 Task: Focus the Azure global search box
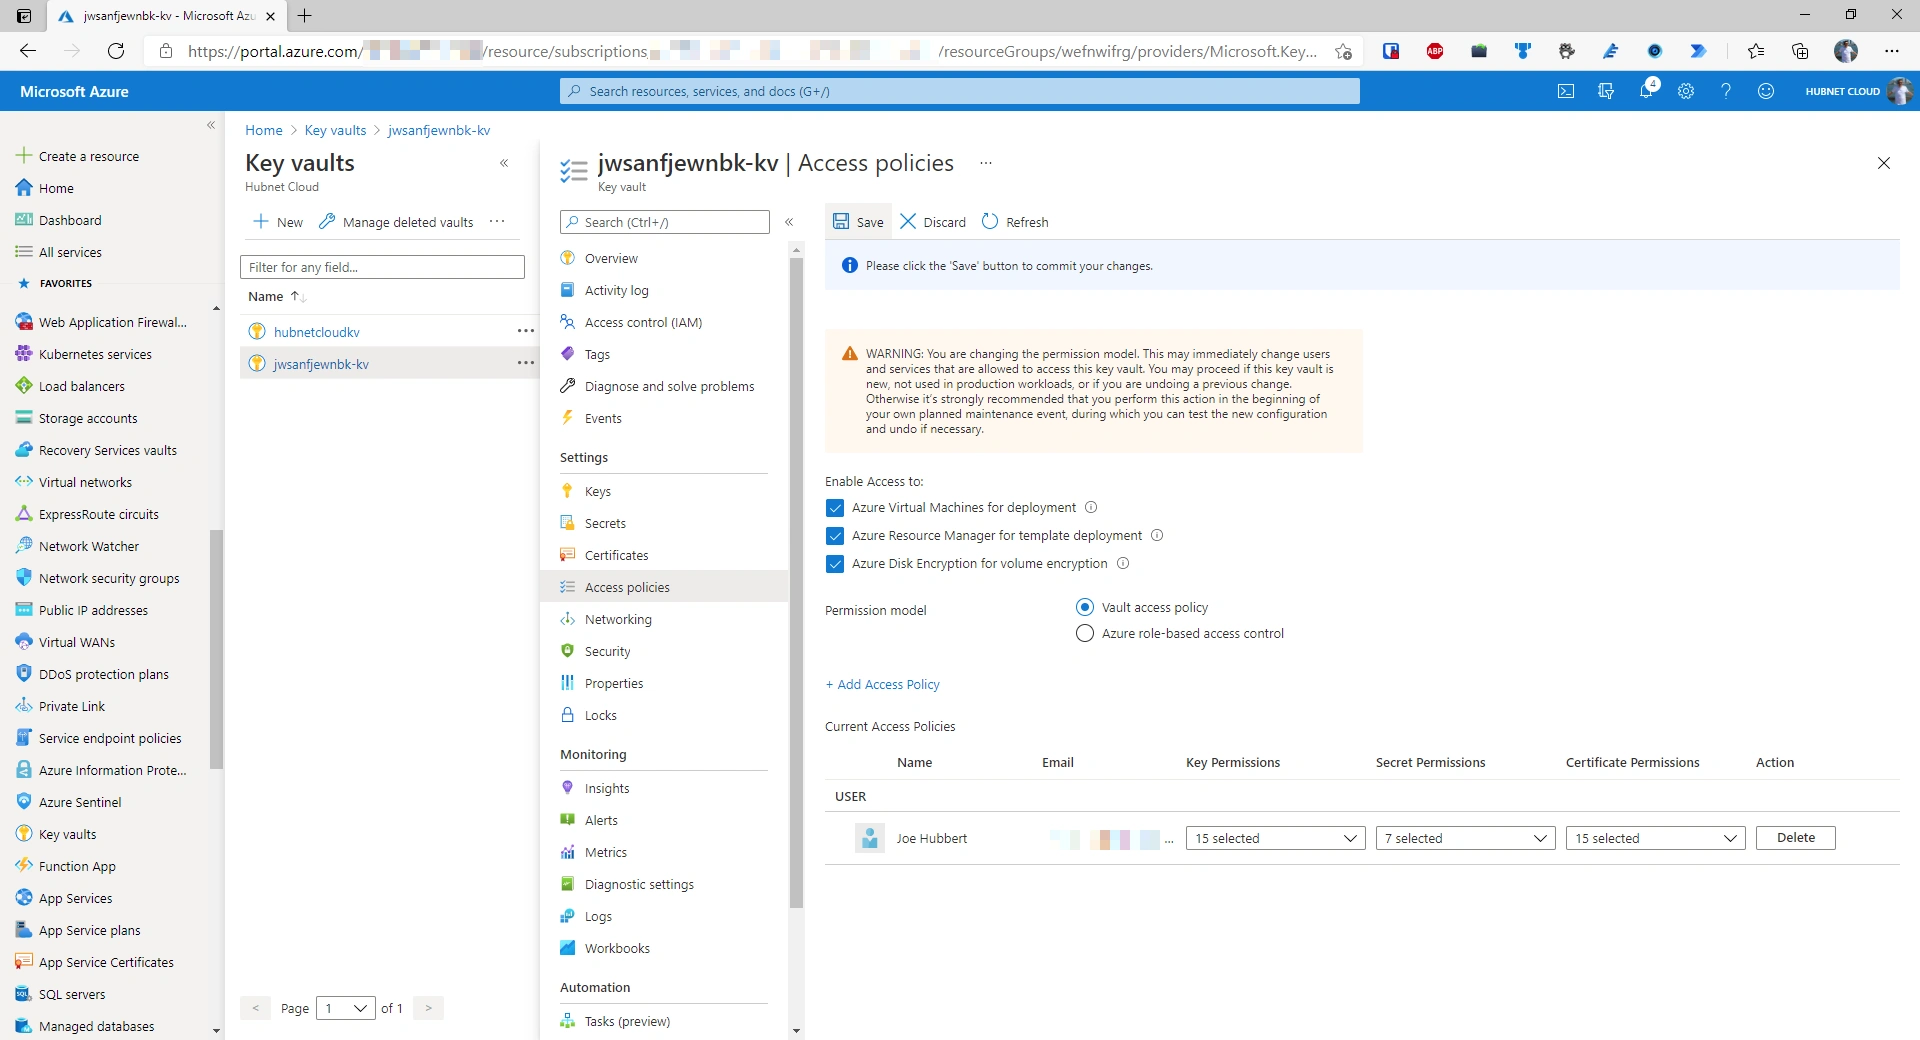[x=960, y=91]
